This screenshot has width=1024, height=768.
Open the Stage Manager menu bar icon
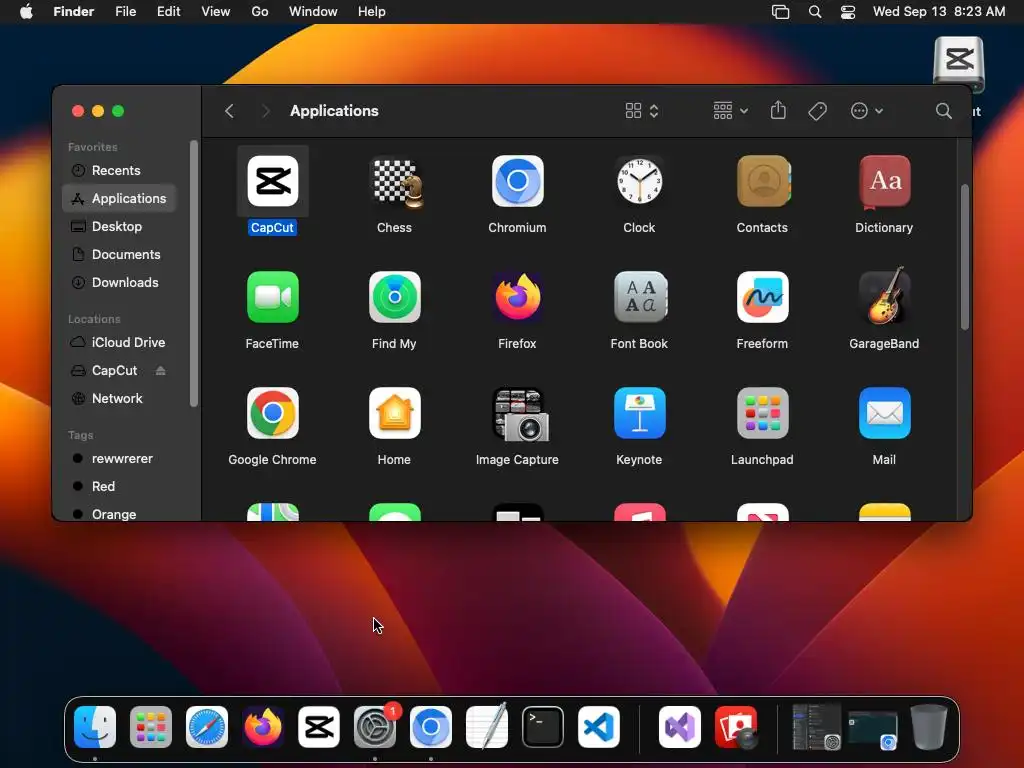pos(780,12)
